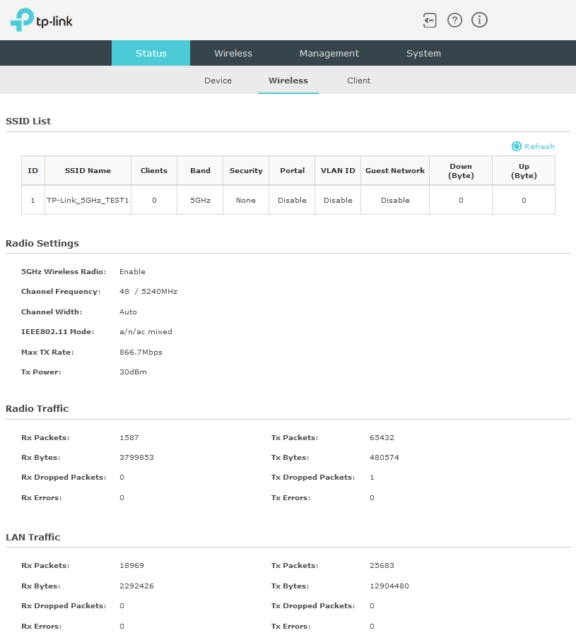The width and height of the screenshot is (576, 640).
Task: Click the Clients column header
Action: click(x=154, y=171)
